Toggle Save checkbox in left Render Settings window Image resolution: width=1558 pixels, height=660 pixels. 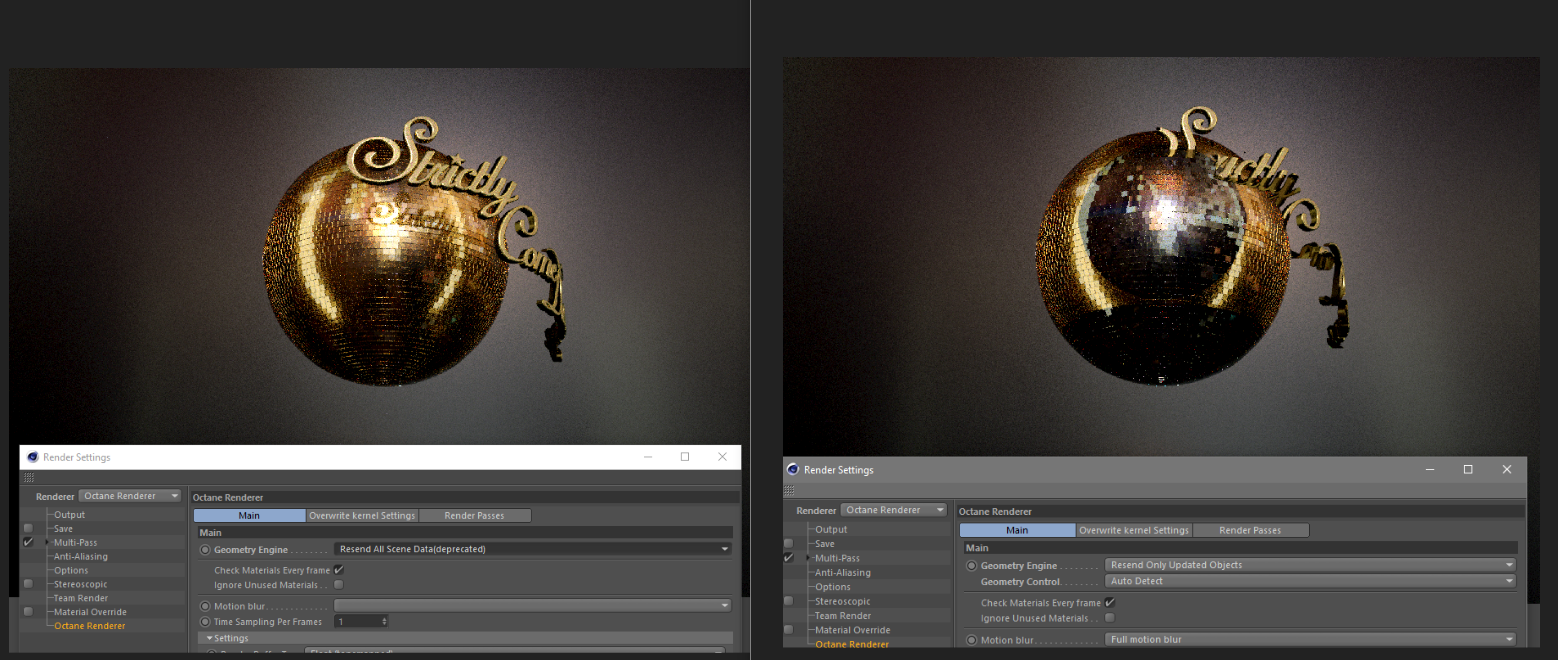[28, 528]
